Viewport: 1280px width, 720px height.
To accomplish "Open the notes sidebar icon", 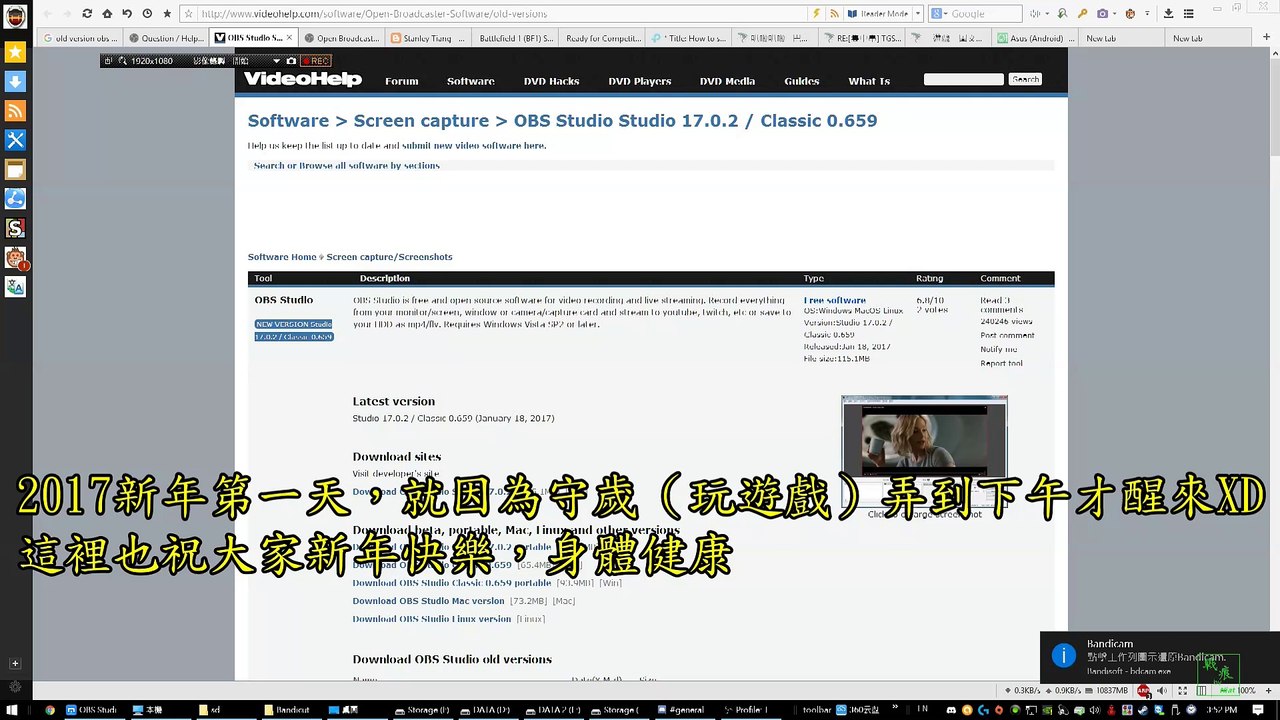I will point(15,170).
